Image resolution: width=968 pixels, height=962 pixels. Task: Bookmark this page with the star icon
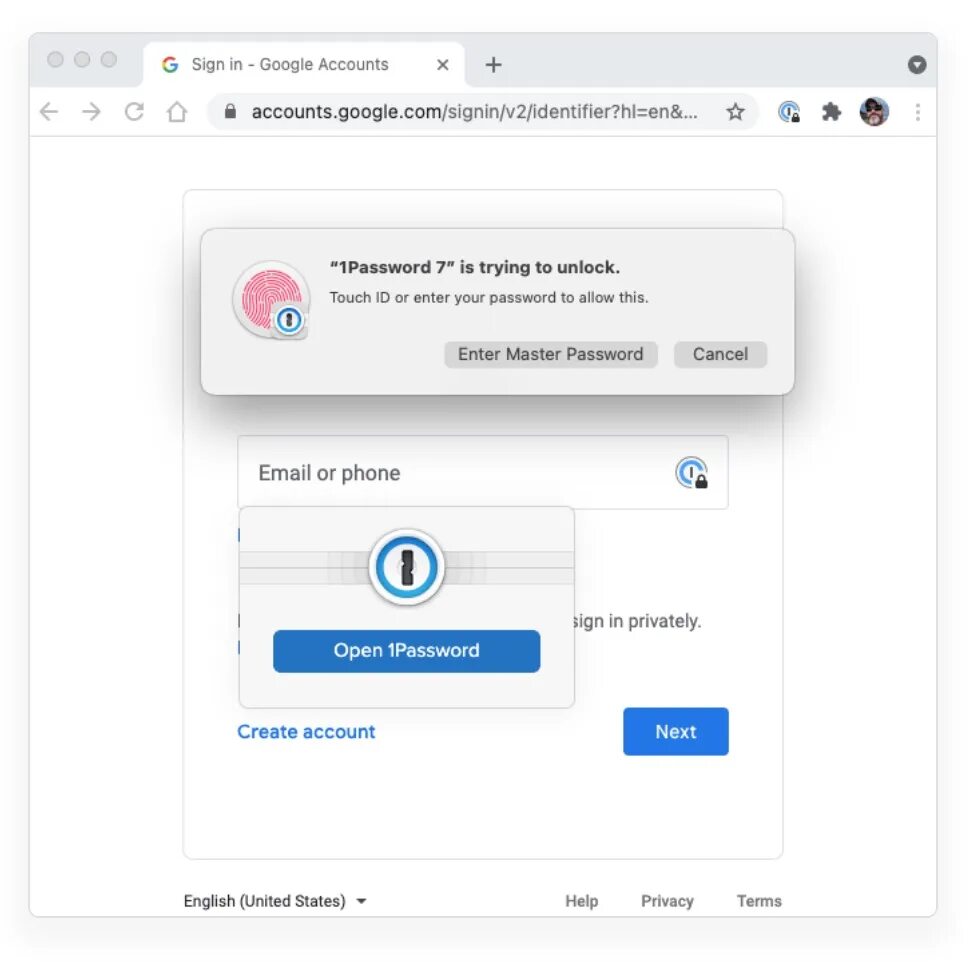click(735, 112)
